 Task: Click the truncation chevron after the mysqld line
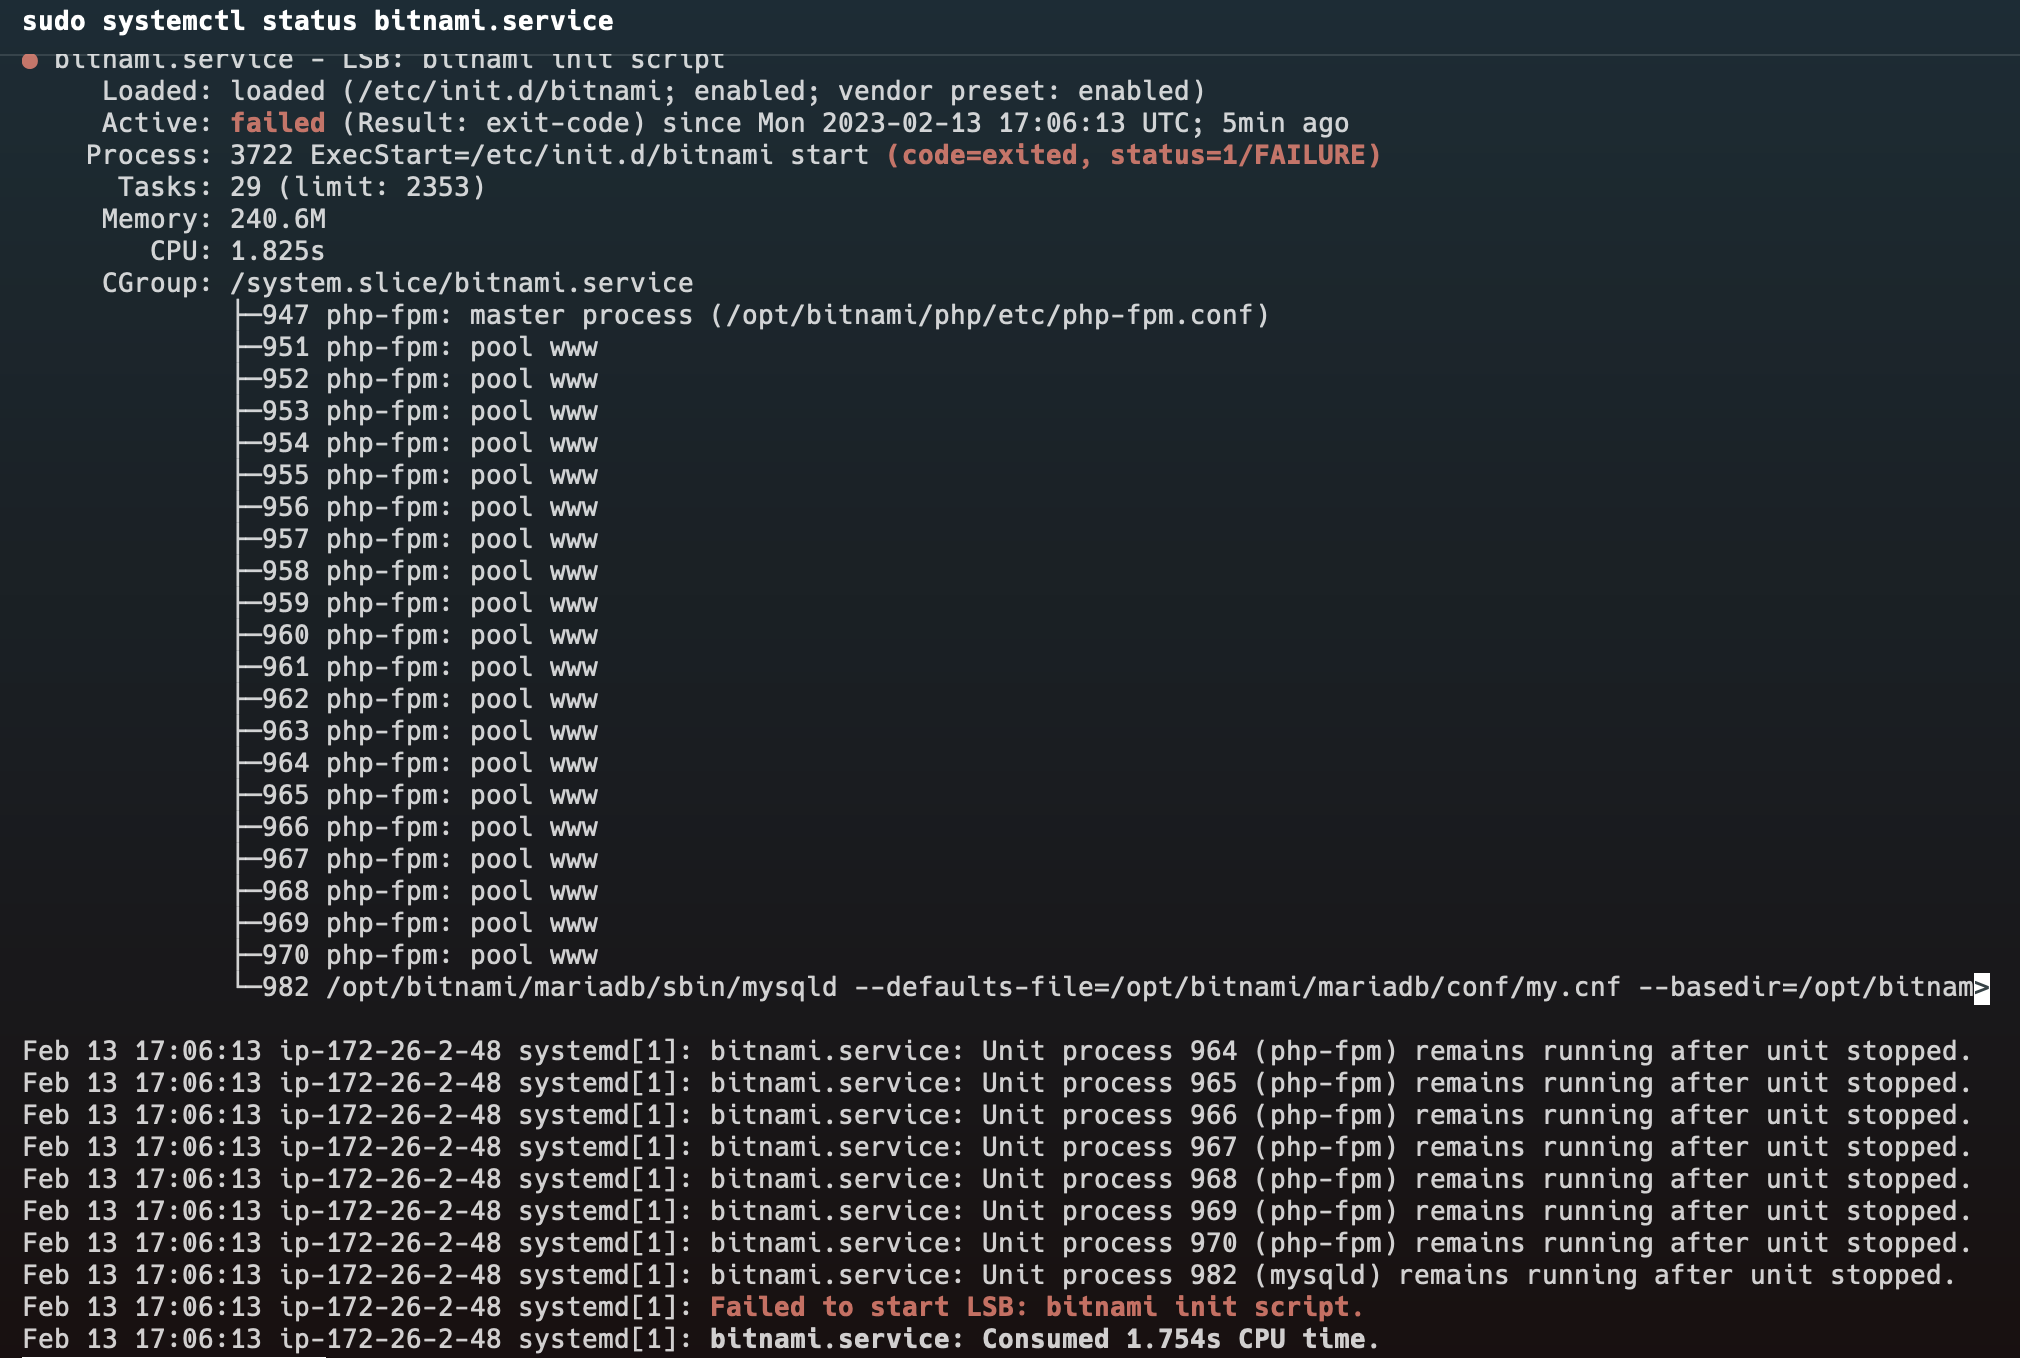coord(1984,987)
